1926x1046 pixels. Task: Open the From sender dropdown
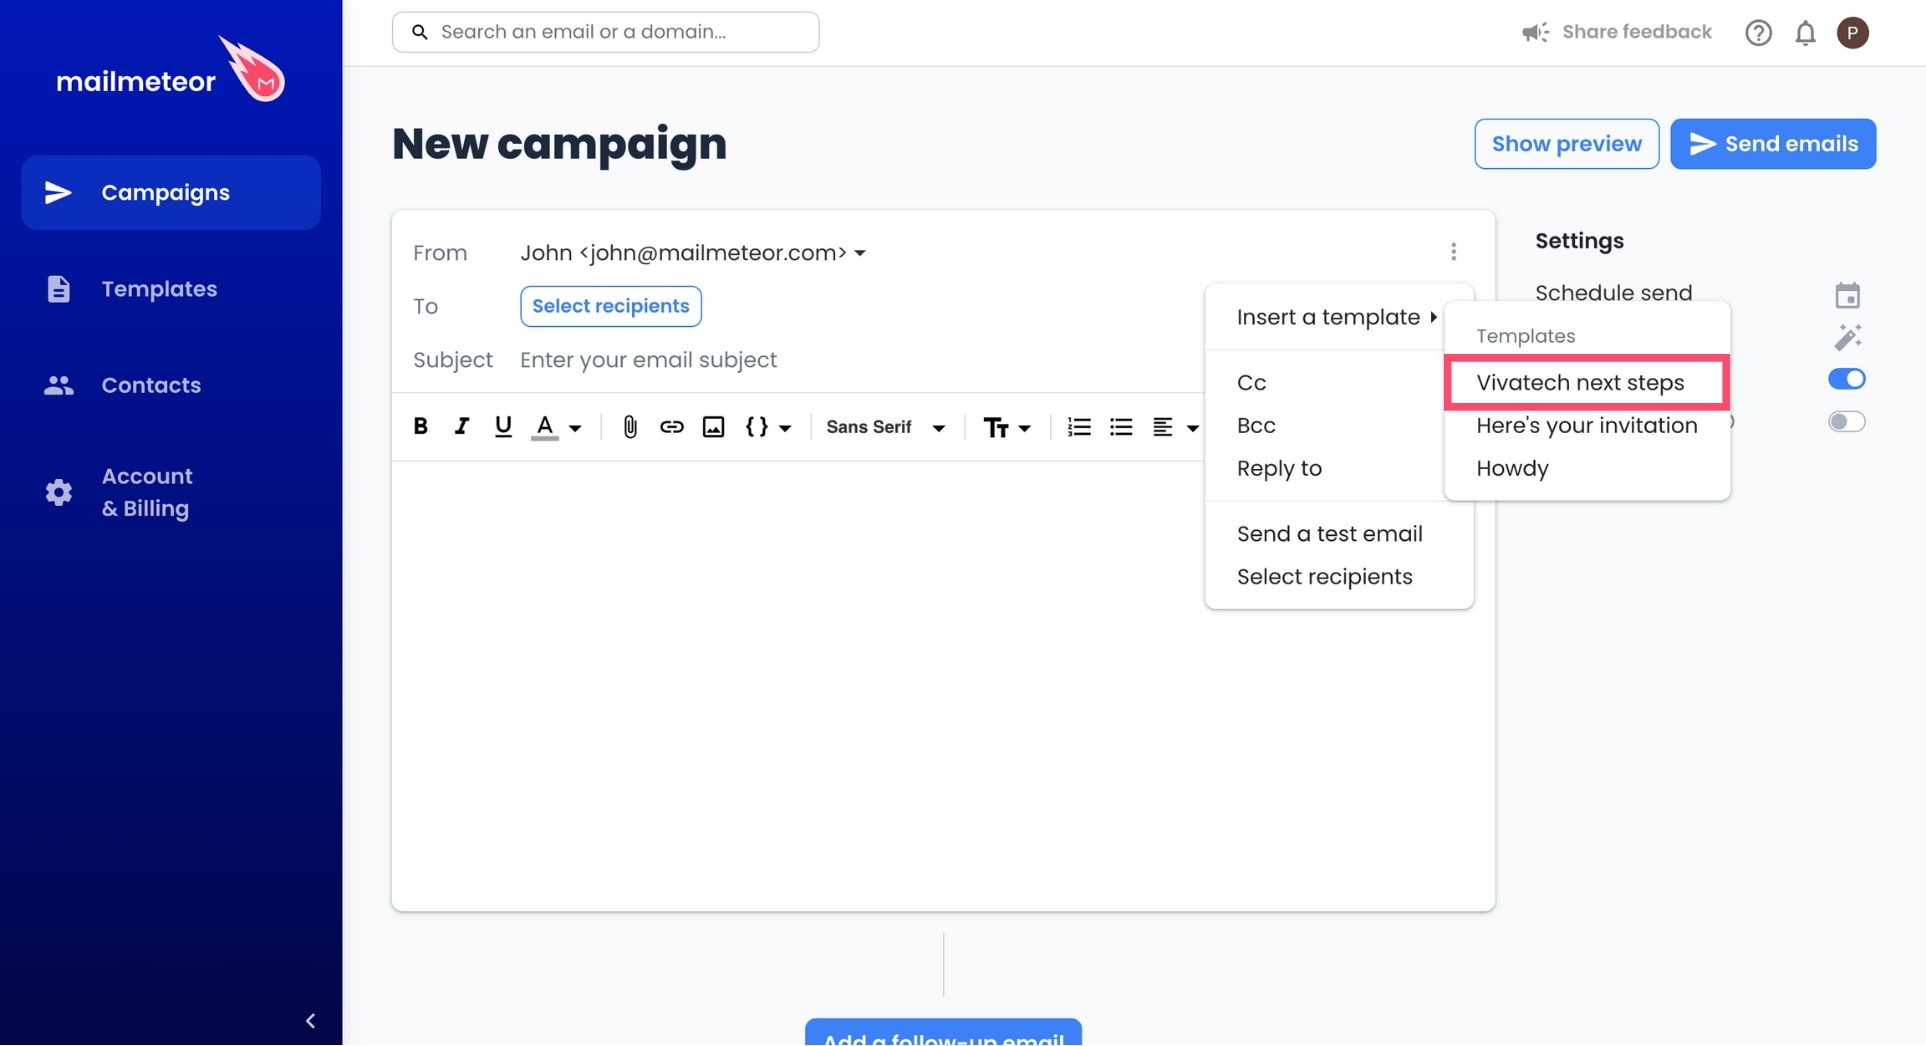point(692,253)
